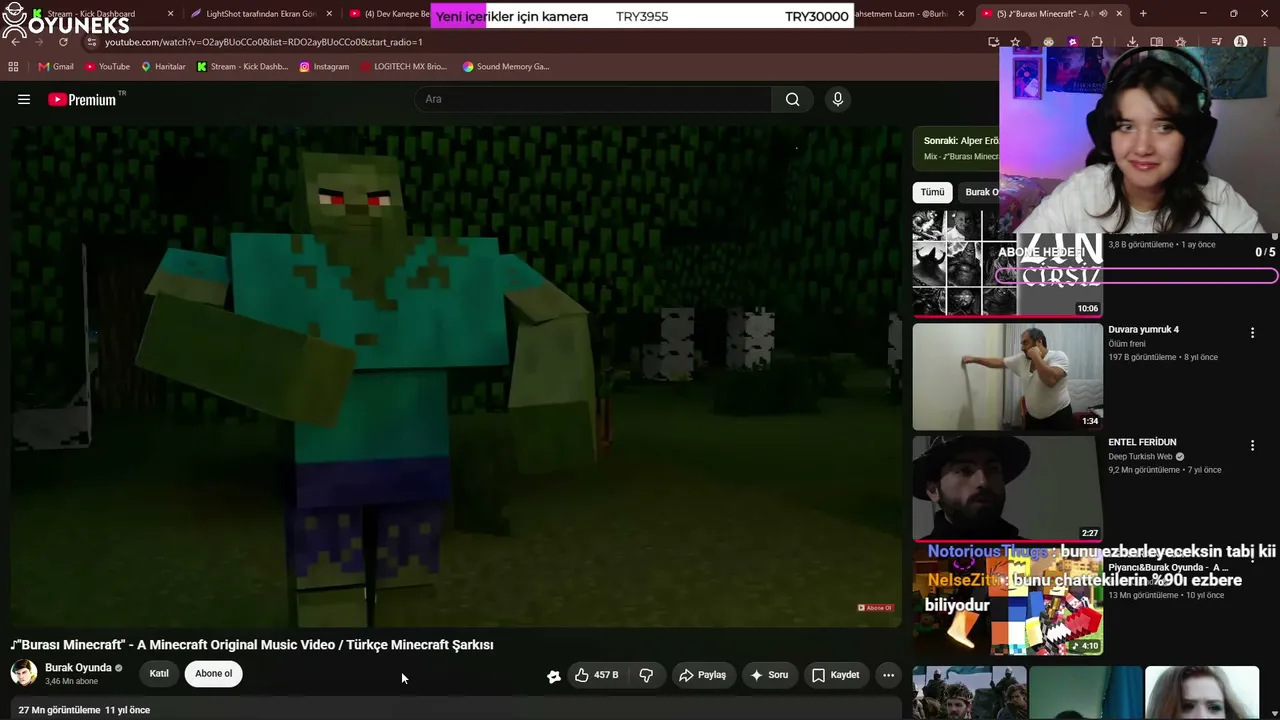Click the ENTEL FERİDUN video title
This screenshot has height=720, width=1280.
point(1142,442)
